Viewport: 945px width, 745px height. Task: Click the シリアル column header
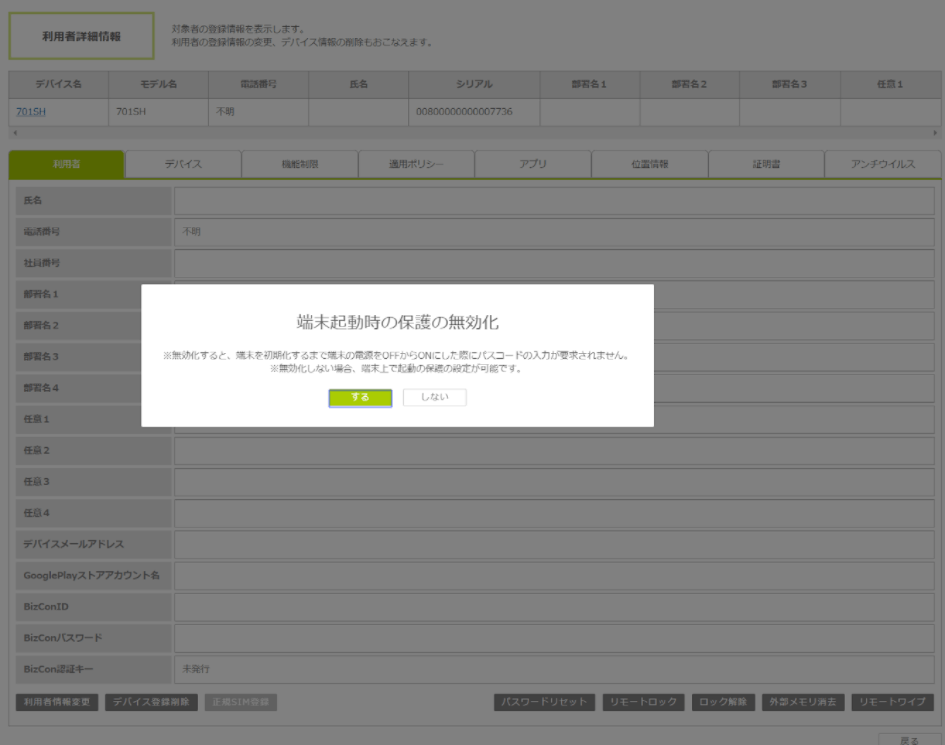coord(474,84)
